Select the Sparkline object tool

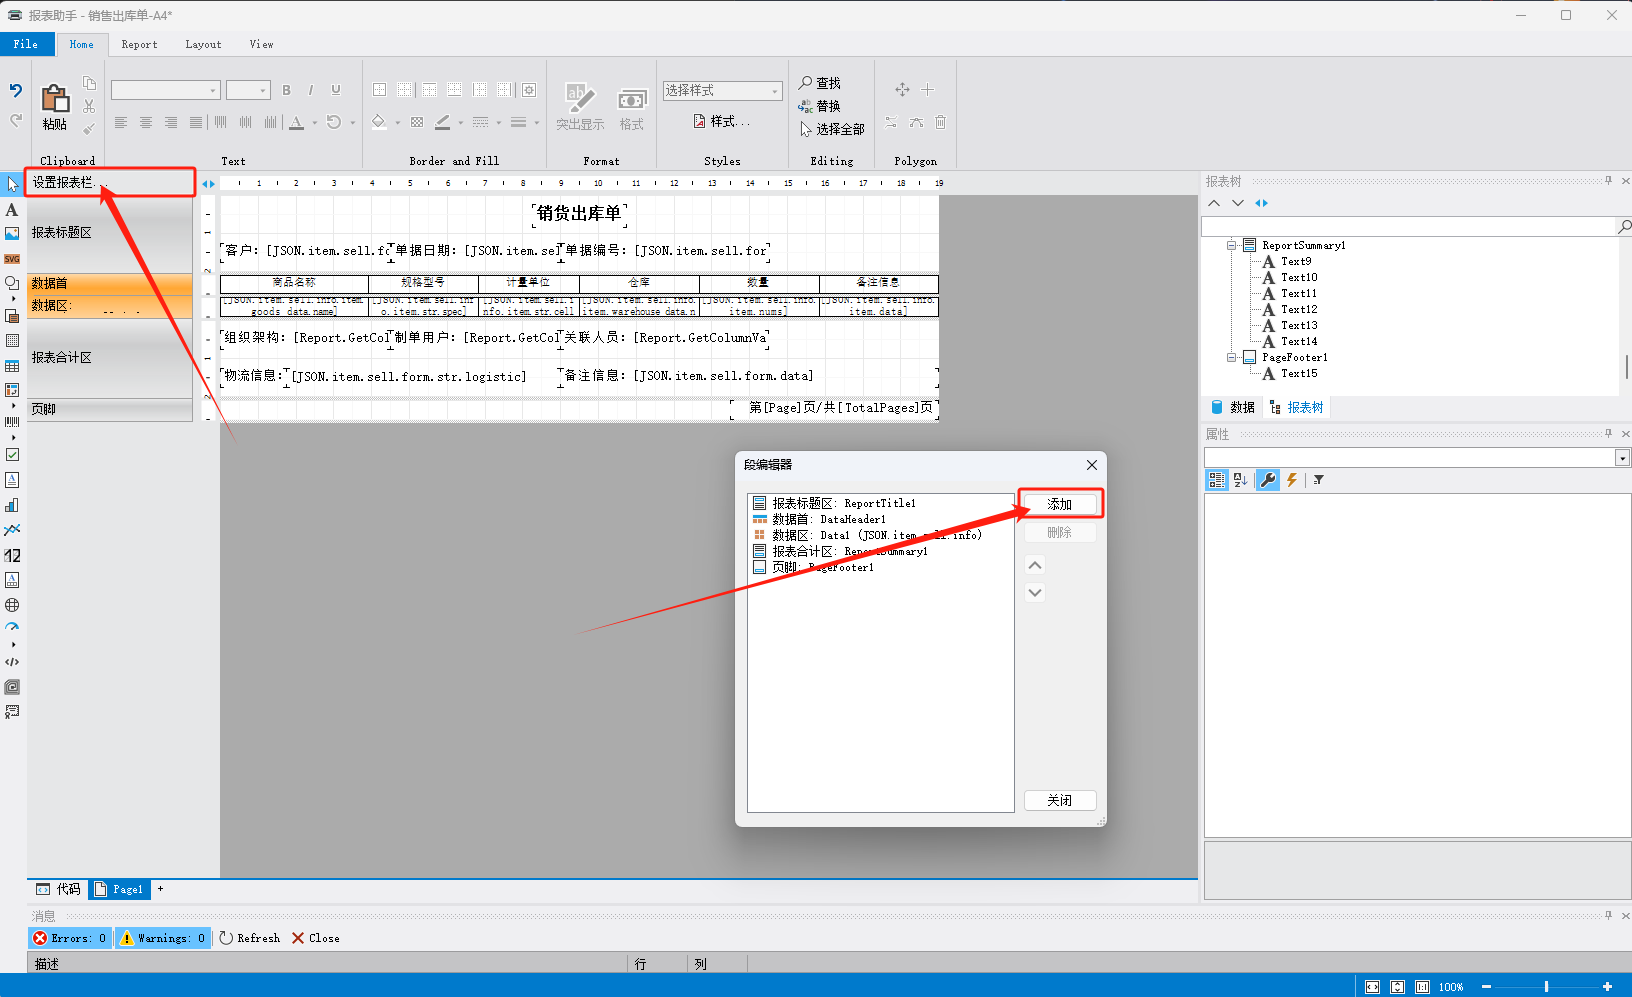[12, 530]
